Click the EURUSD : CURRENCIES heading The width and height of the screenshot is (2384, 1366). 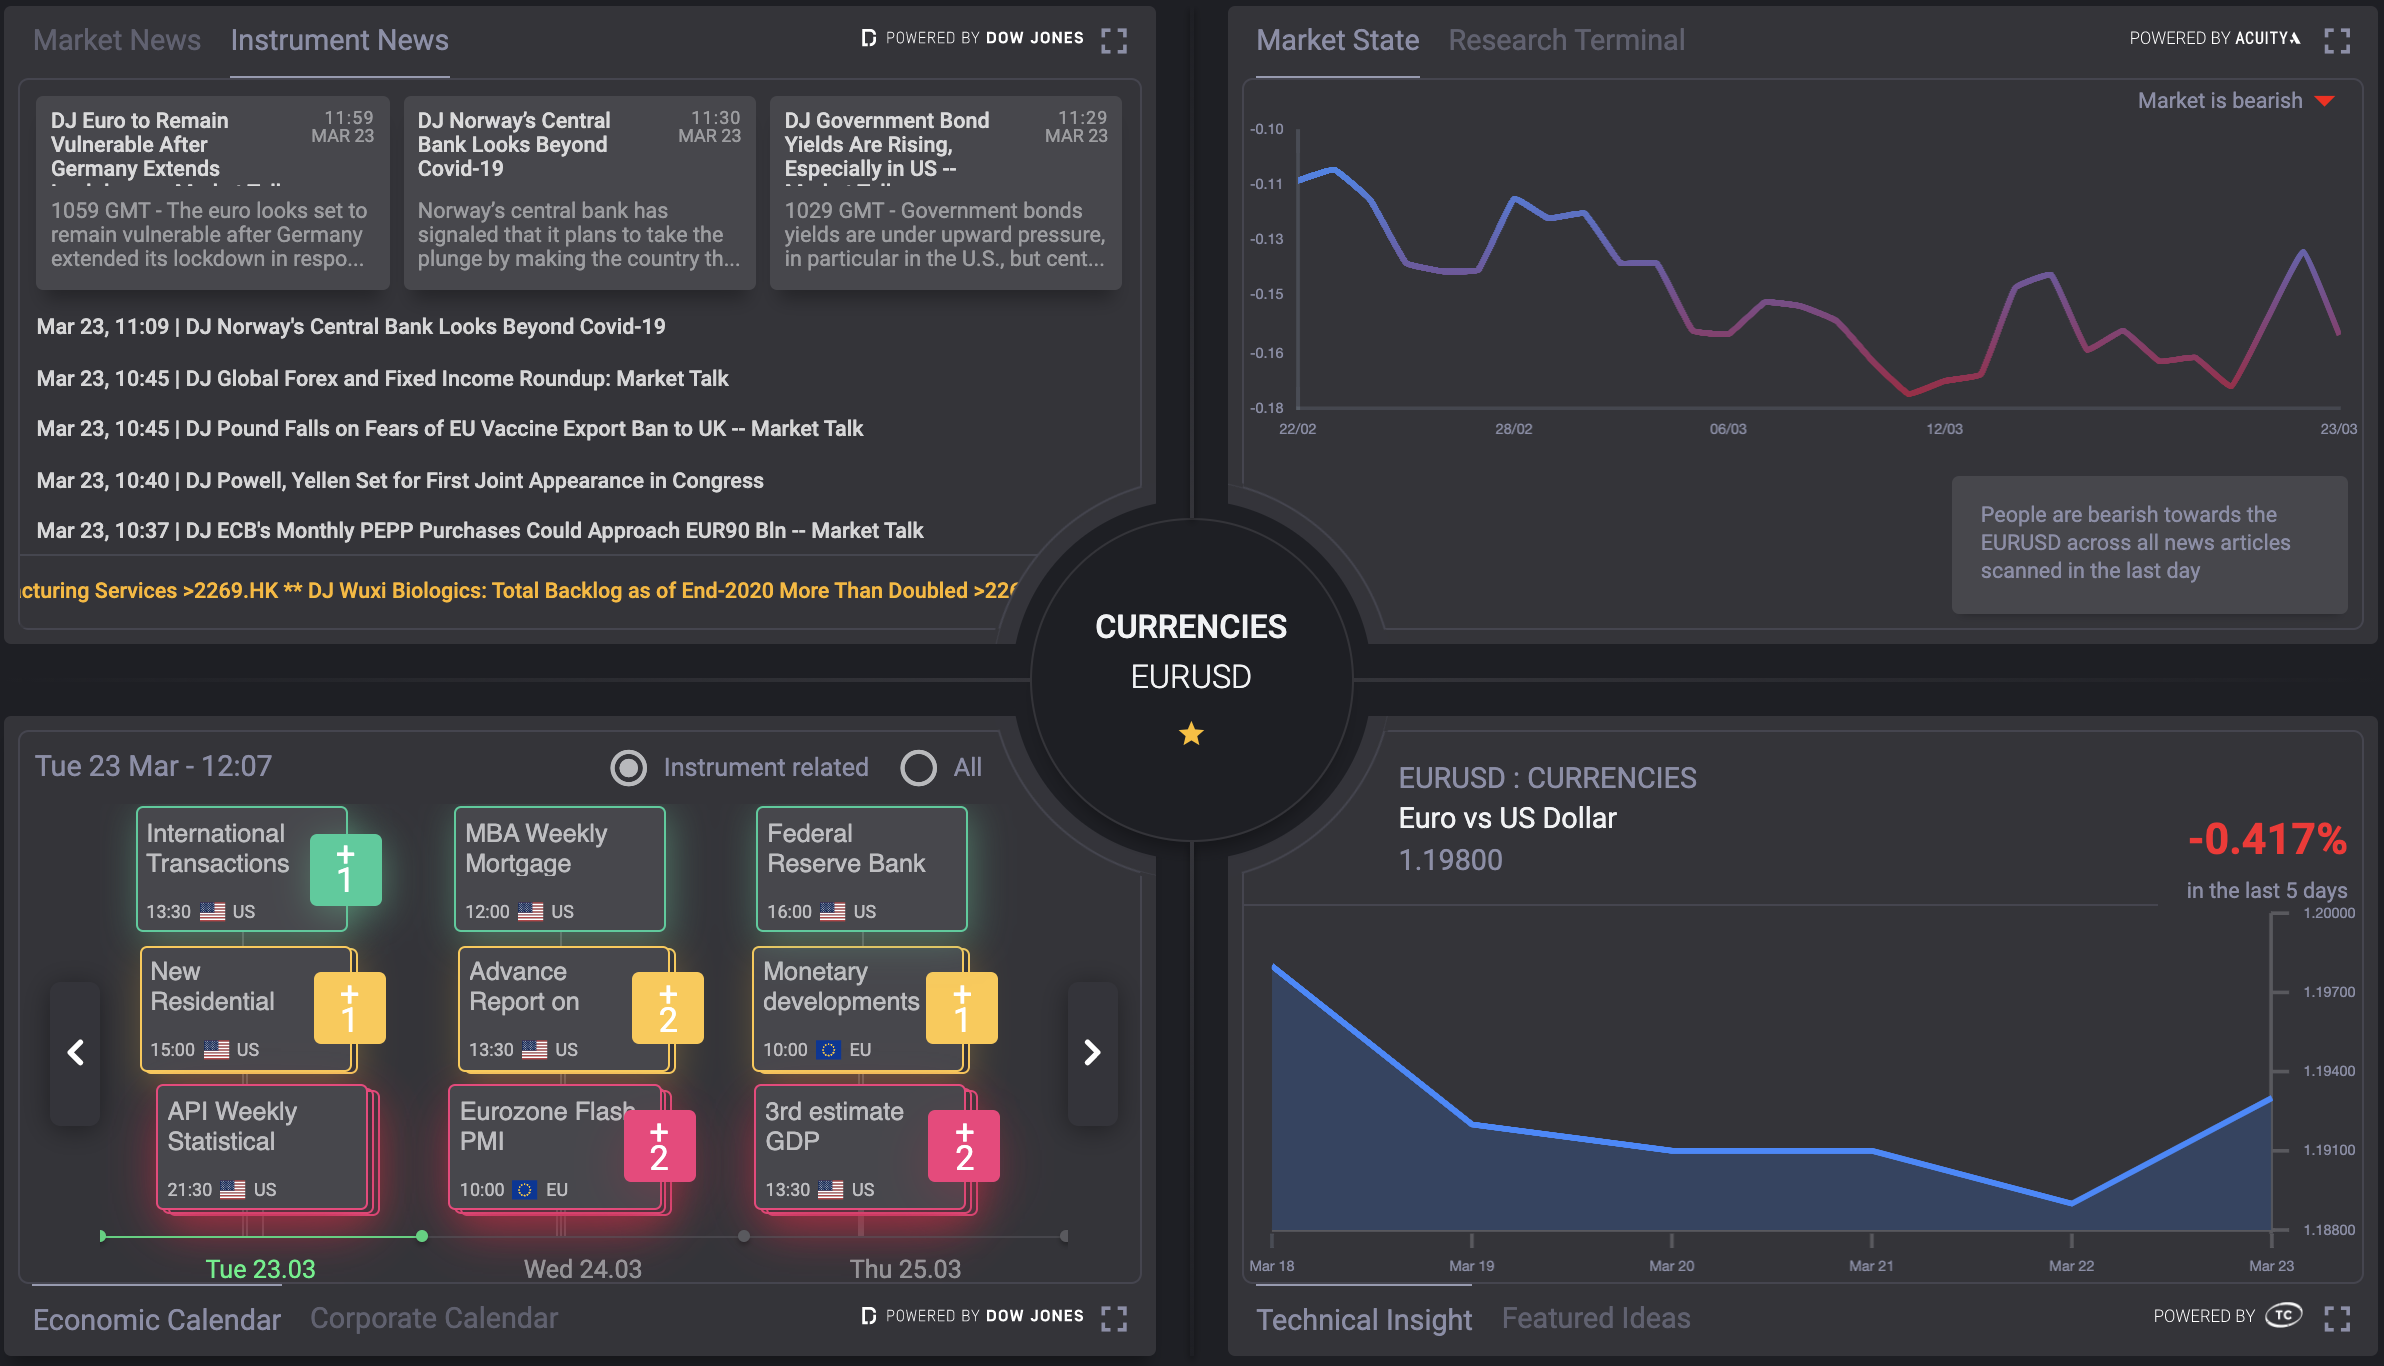(x=1547, y=778)
